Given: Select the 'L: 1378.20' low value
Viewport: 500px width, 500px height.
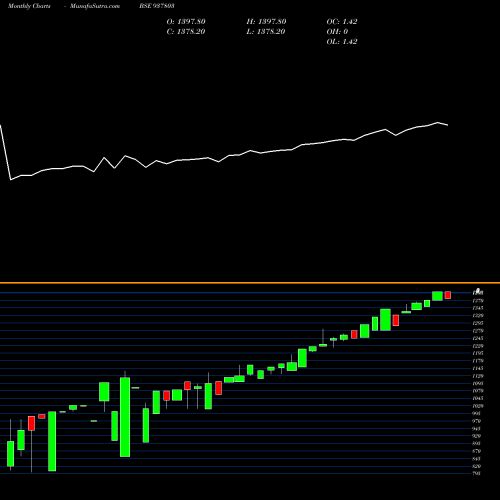Looking at the screenshot, I should click(x=266, y=32).
